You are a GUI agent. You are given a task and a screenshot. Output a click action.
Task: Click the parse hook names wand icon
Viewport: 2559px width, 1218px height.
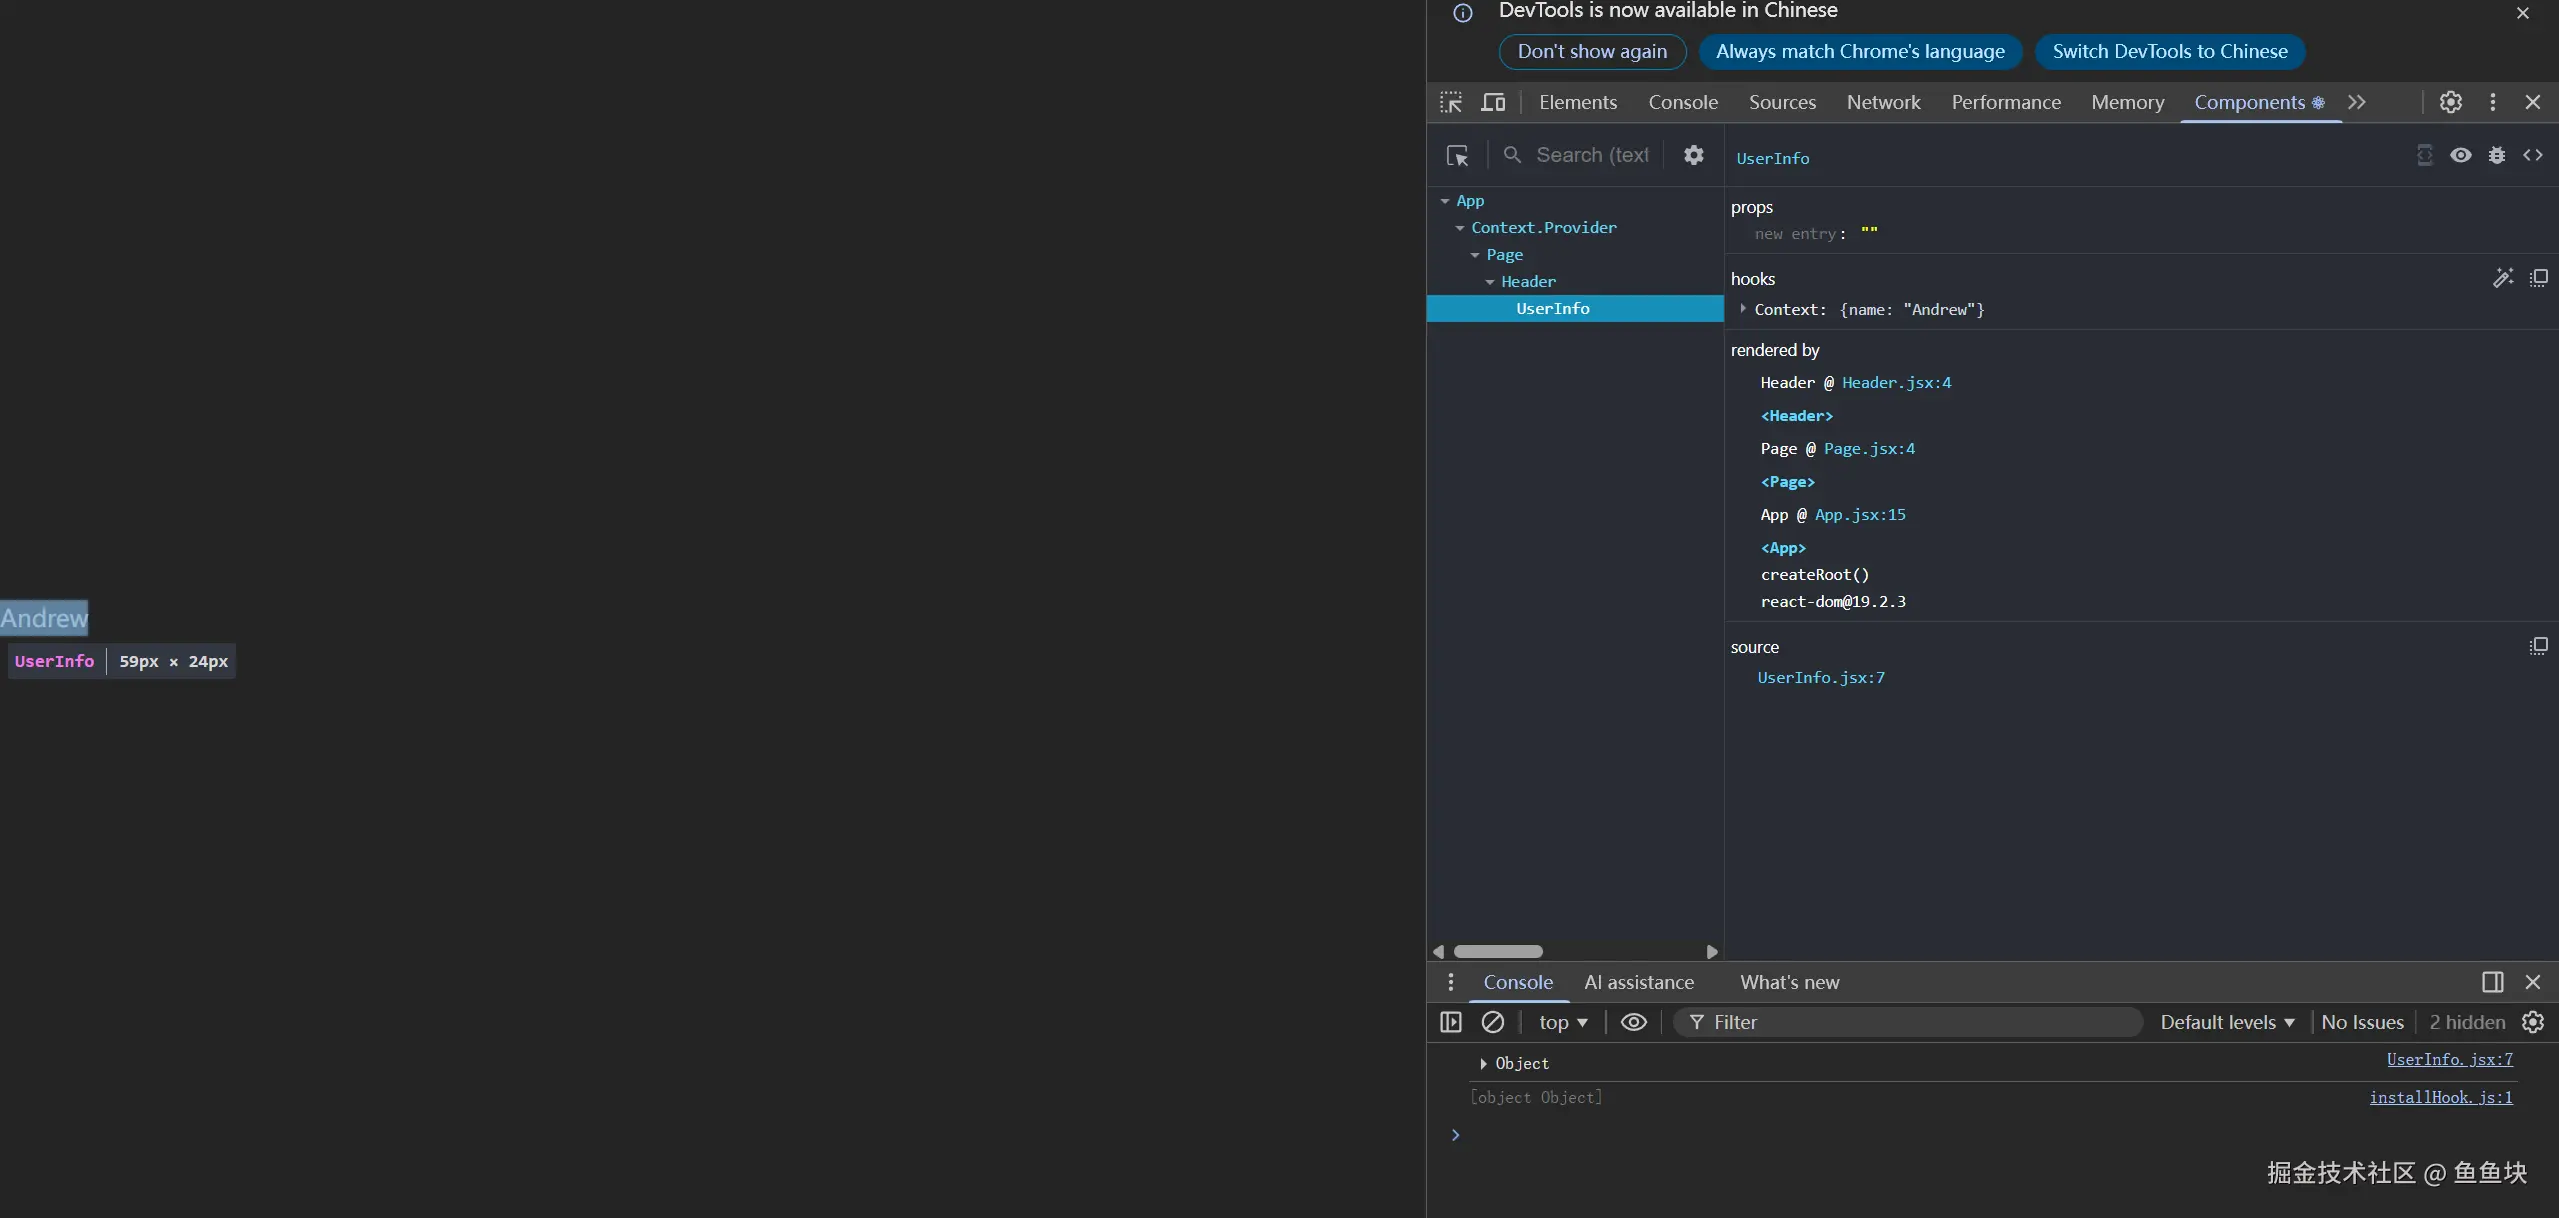[2502, 278]
